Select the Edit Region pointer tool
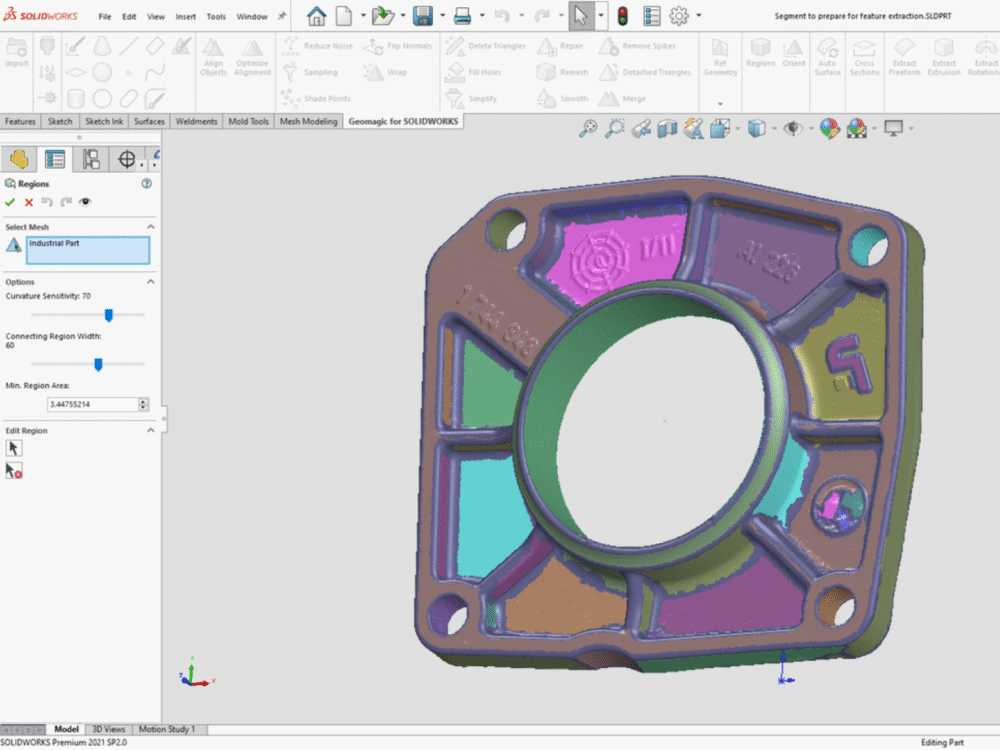The height and width of the screenshot is (750, 1000). pyautogui.click(x=13, y=448)
